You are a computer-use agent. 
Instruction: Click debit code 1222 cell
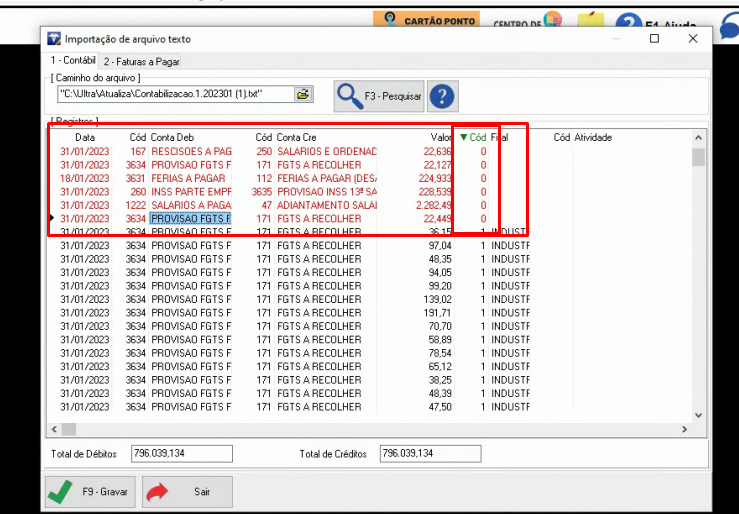[136, 205]
